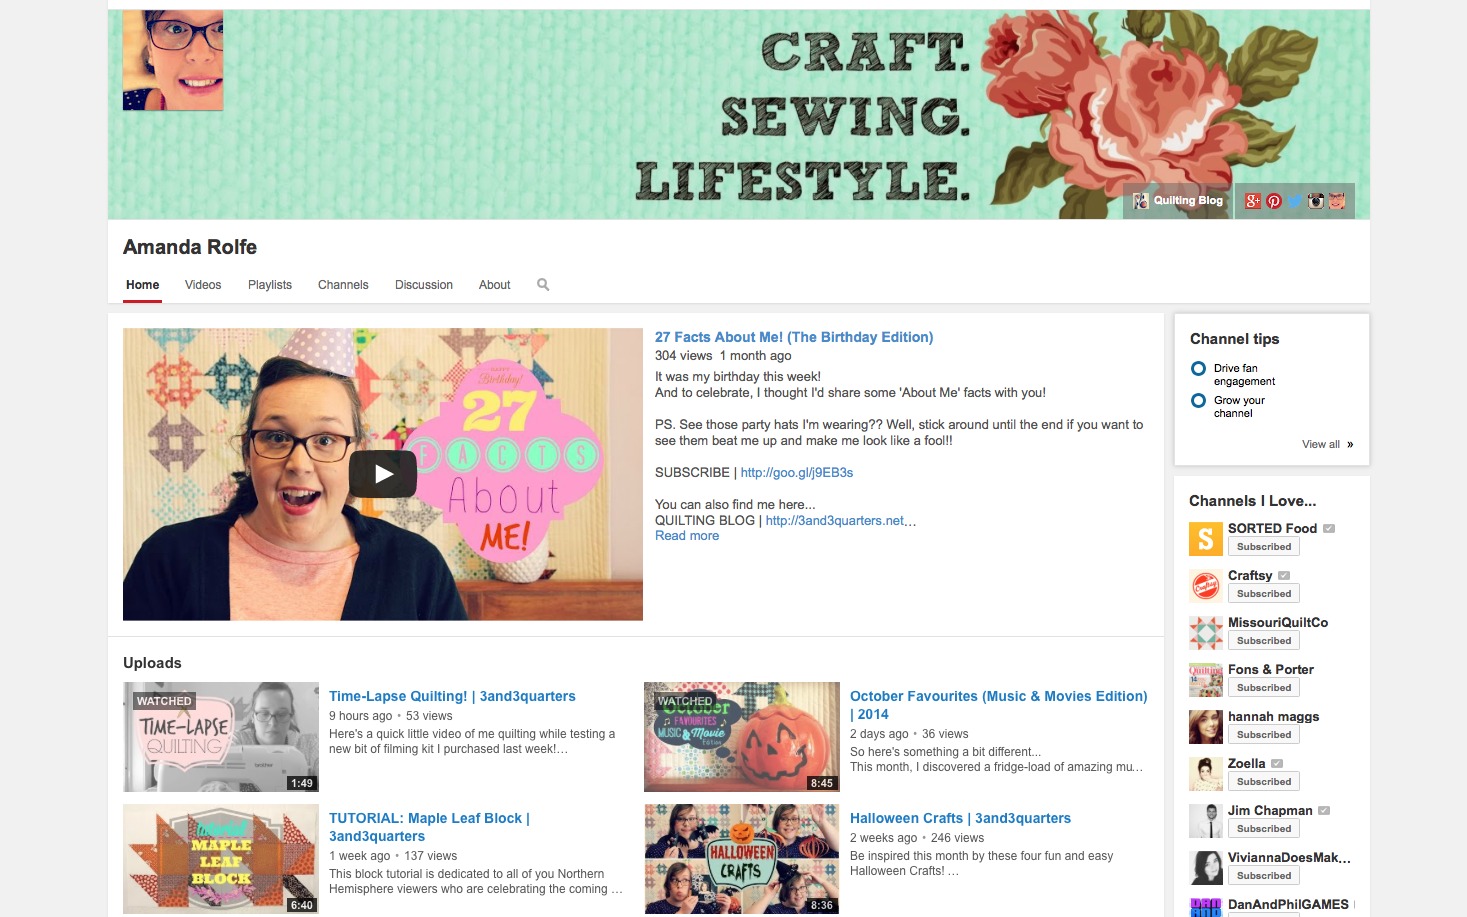Toggle Subscribed button under Fons & Porter
The height and width of the screenshot is (917, 1467).
pos(1263,688)
